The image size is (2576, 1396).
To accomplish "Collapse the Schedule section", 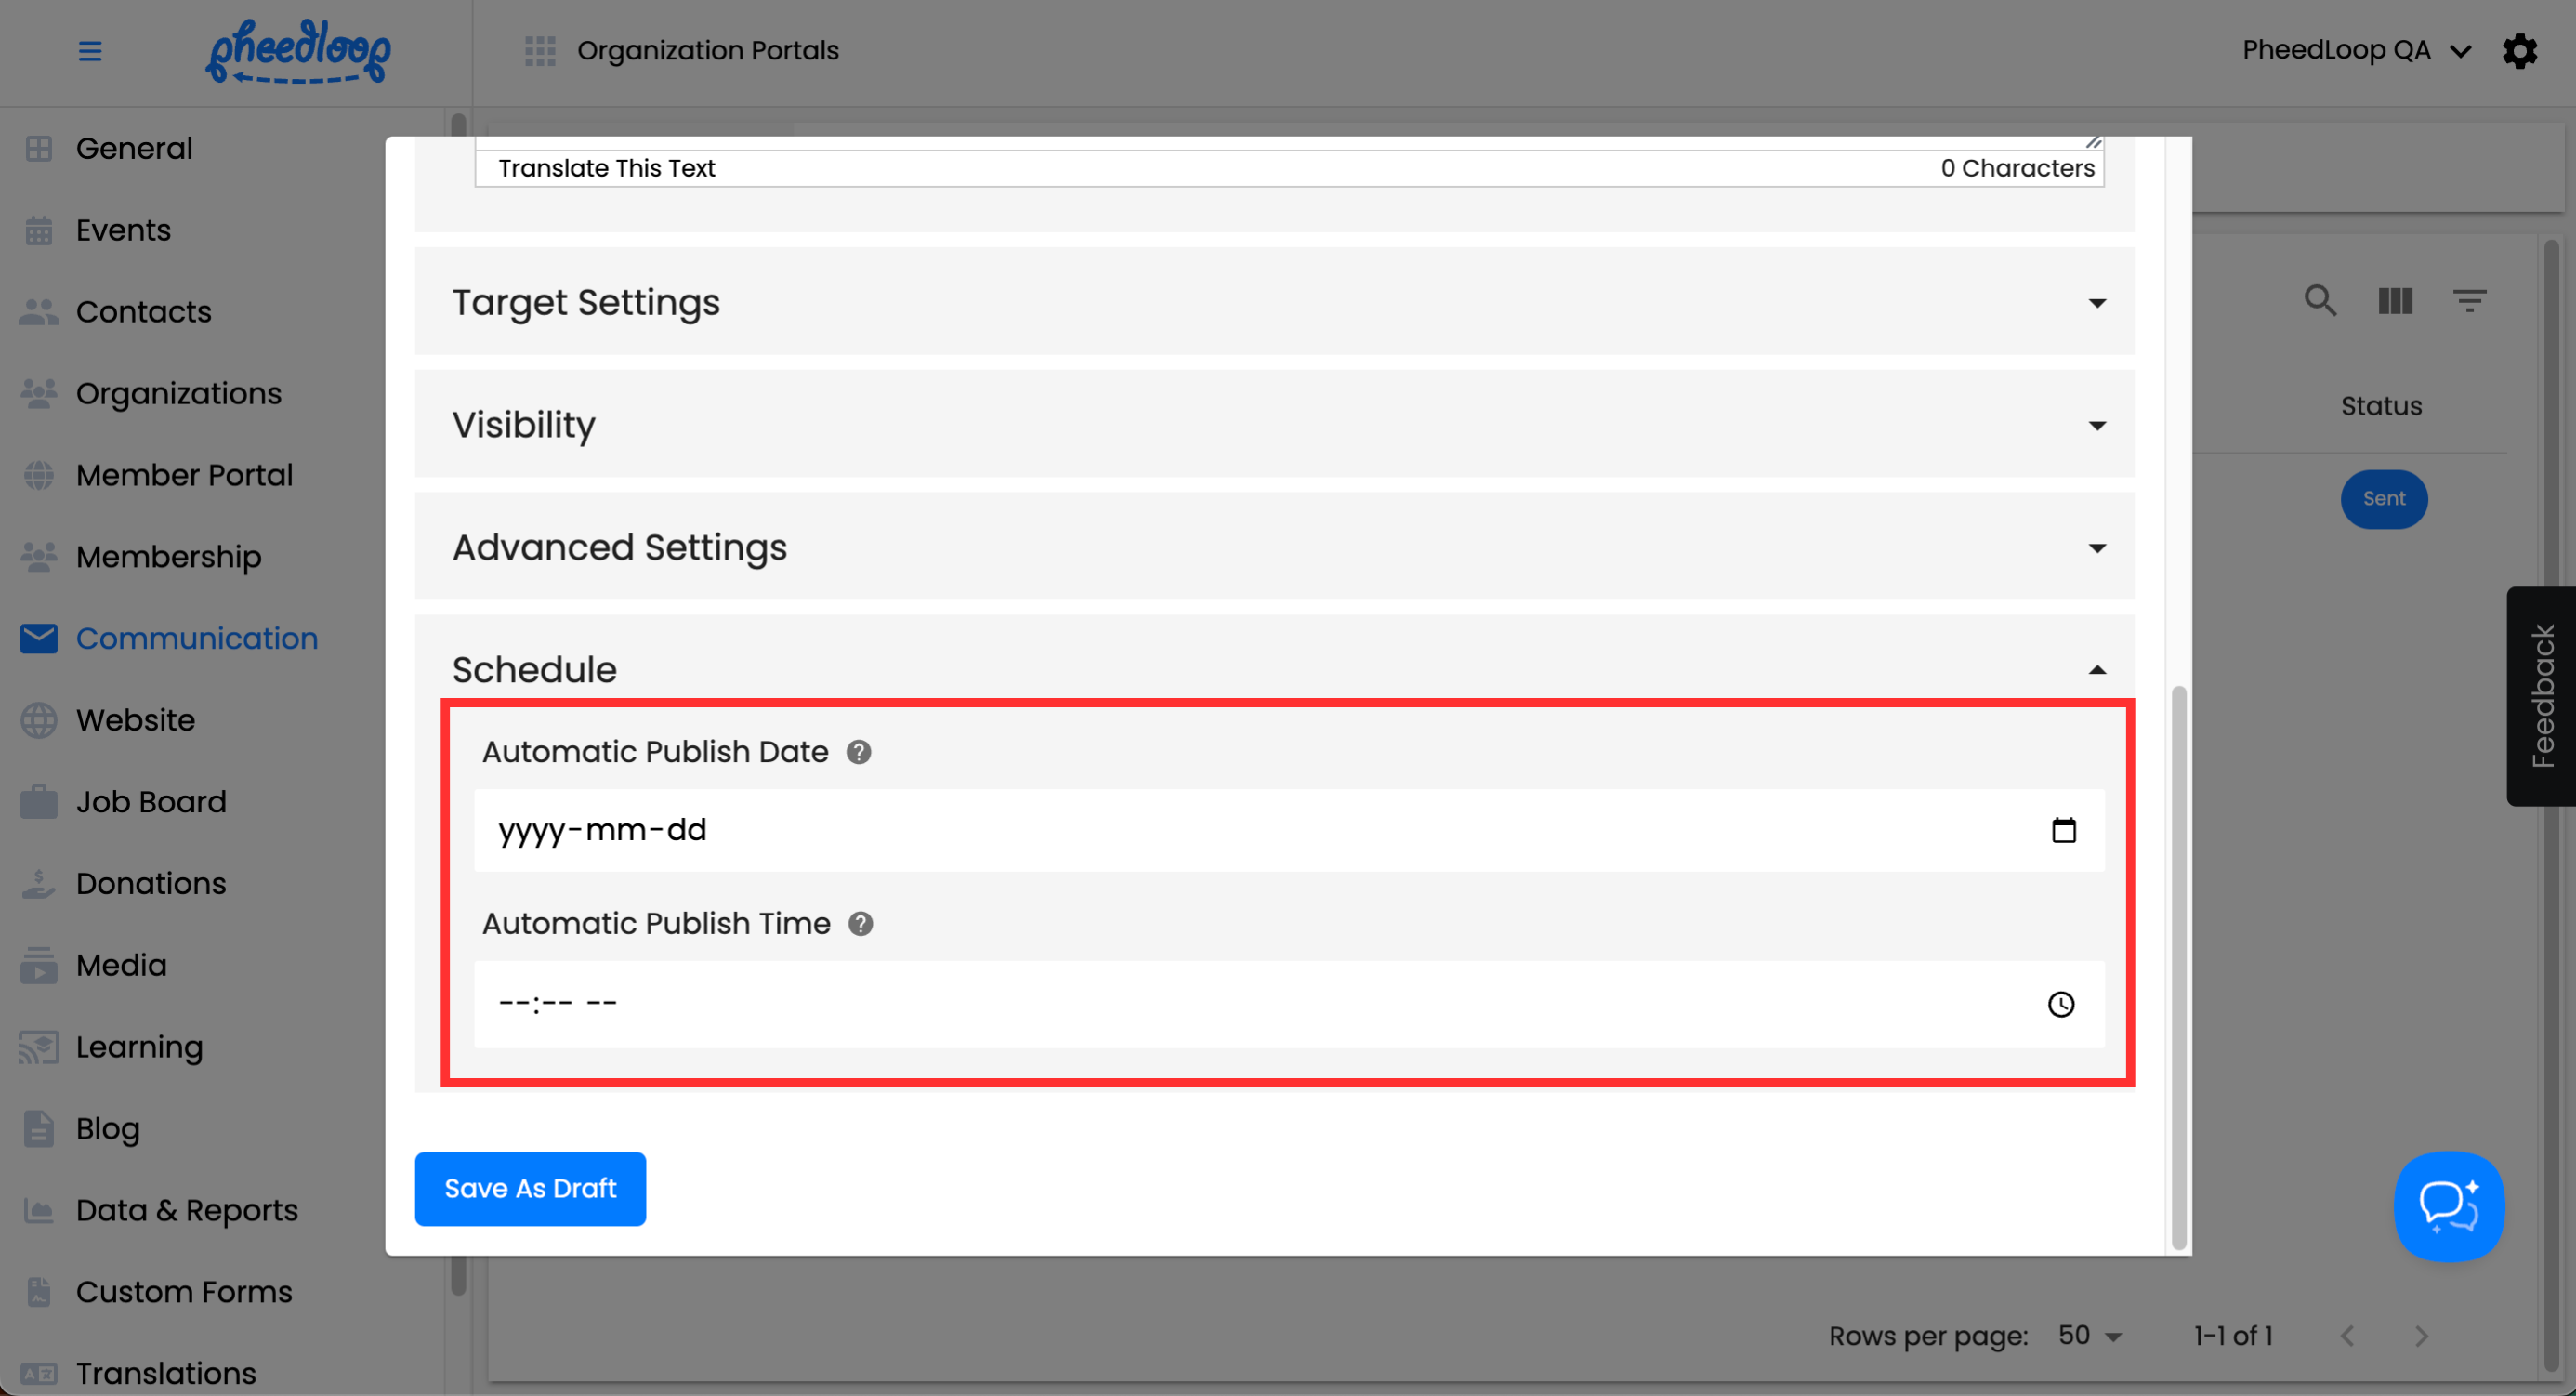I will tap(2097, 670).
